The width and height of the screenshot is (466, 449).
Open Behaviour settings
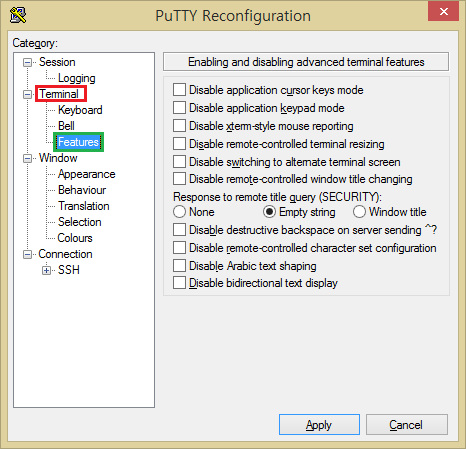coord(82,190)
